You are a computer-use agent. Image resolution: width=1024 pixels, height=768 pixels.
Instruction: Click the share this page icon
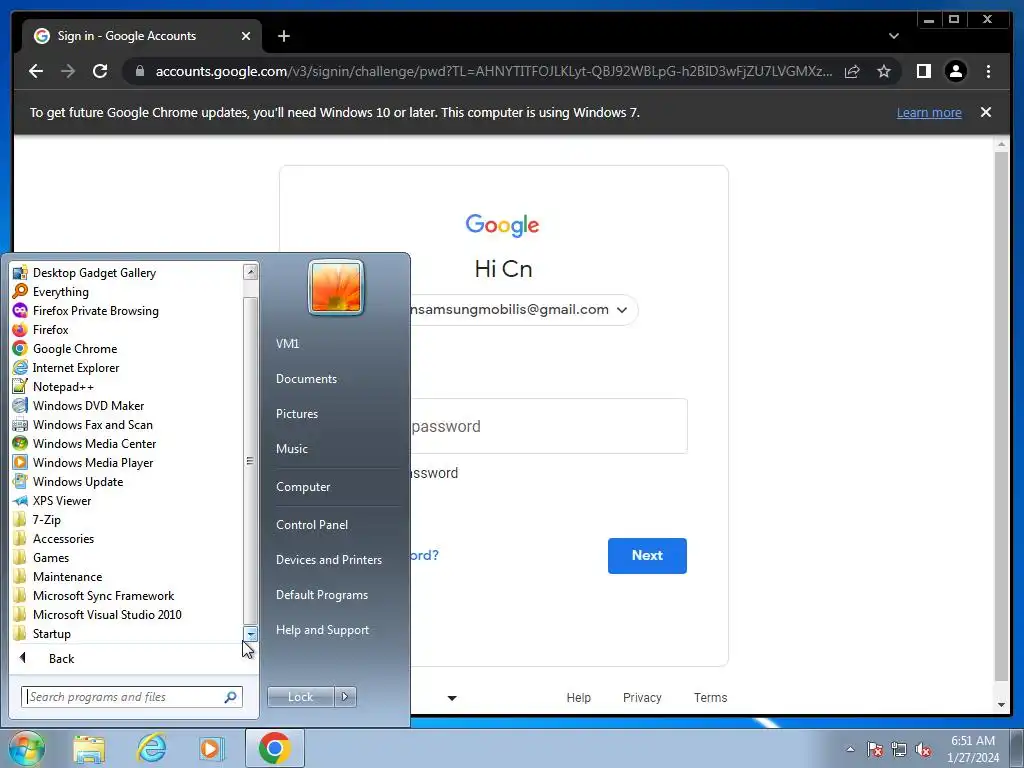(x=852, y=71)
